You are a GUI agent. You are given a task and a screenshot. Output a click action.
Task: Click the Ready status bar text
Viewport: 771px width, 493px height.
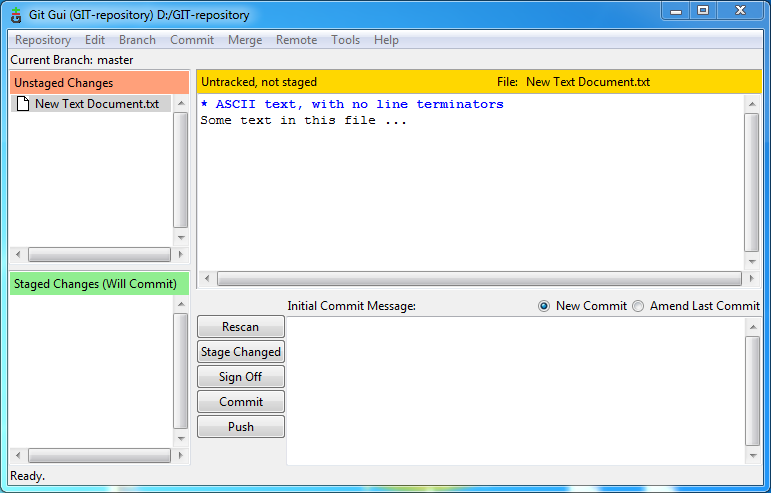(x=28, y=476)
